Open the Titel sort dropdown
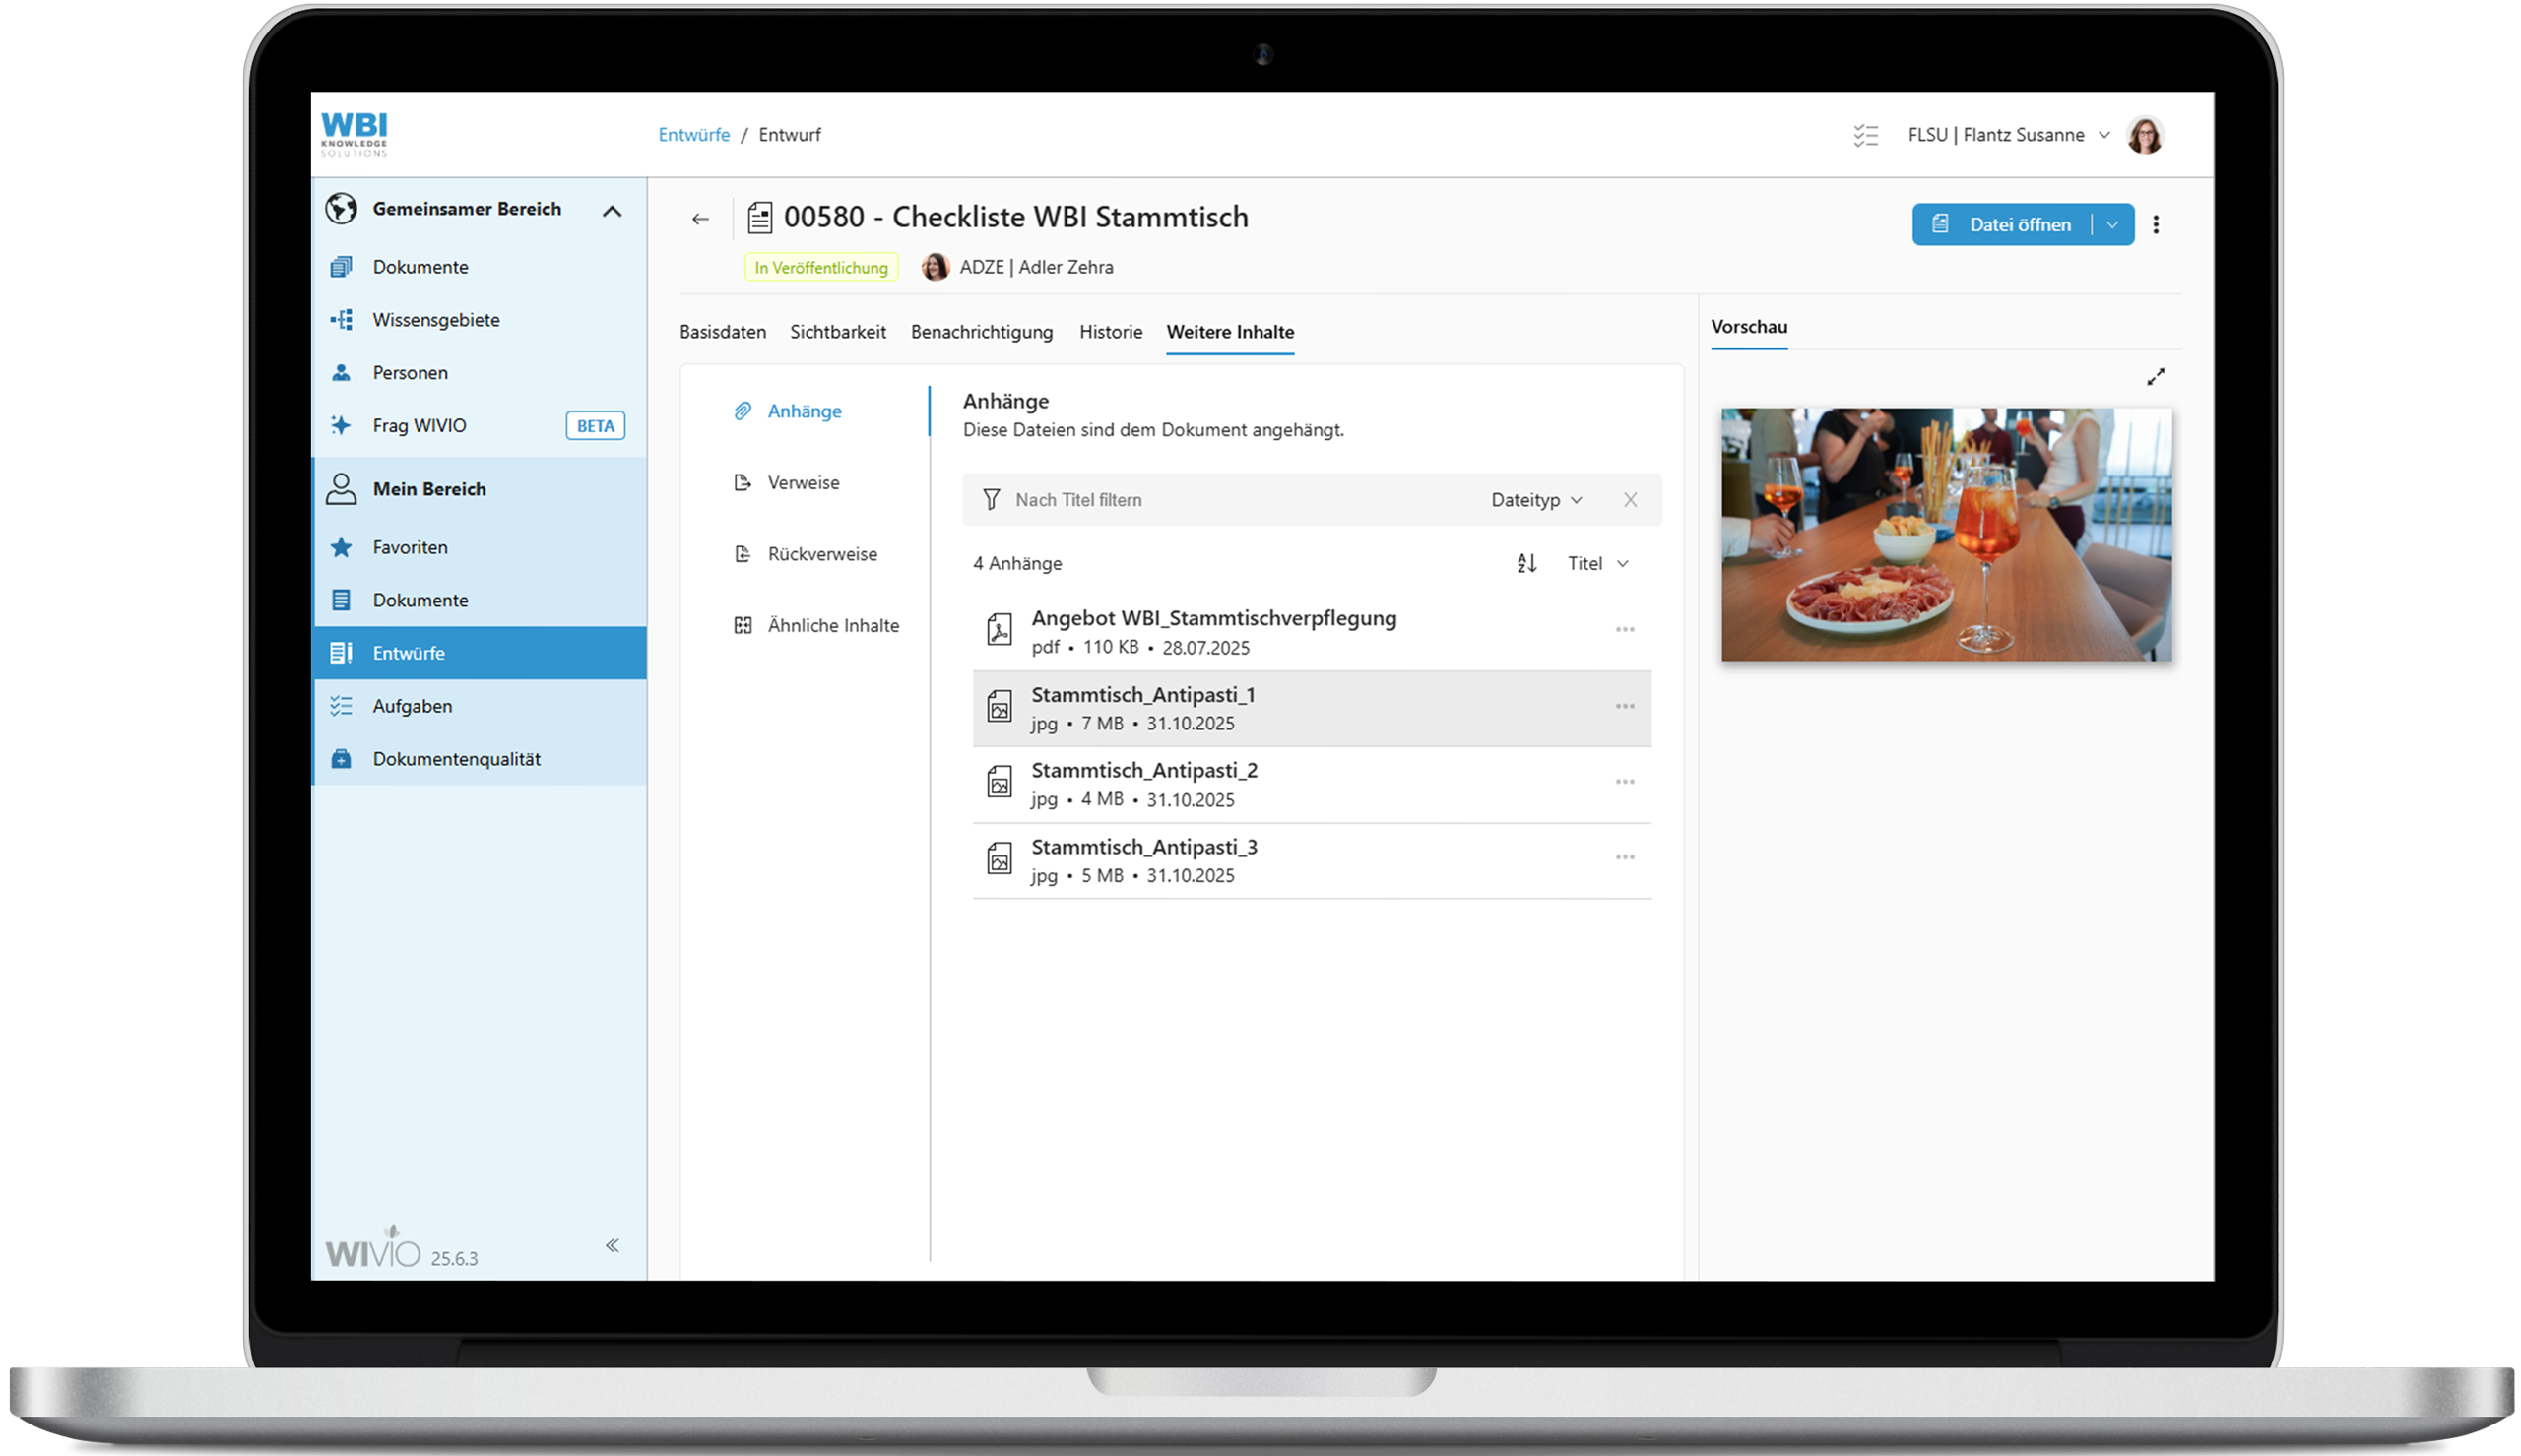Image resolution: width=2521 pixels, height=1456 pixels. (1597, 563)
